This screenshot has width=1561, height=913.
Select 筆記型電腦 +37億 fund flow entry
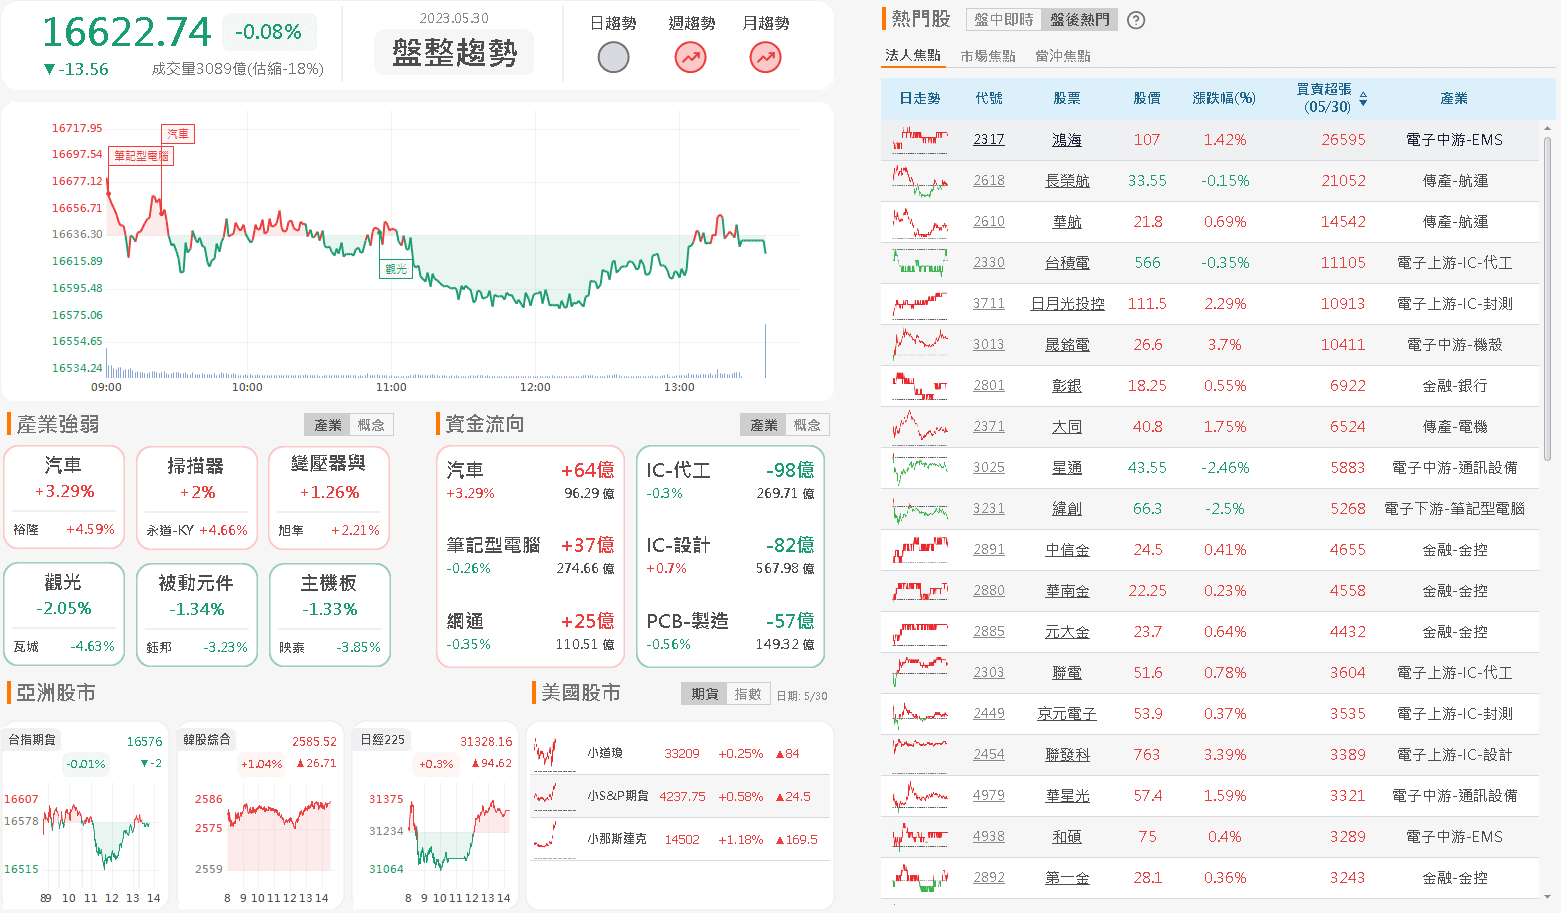pos(530,556)
